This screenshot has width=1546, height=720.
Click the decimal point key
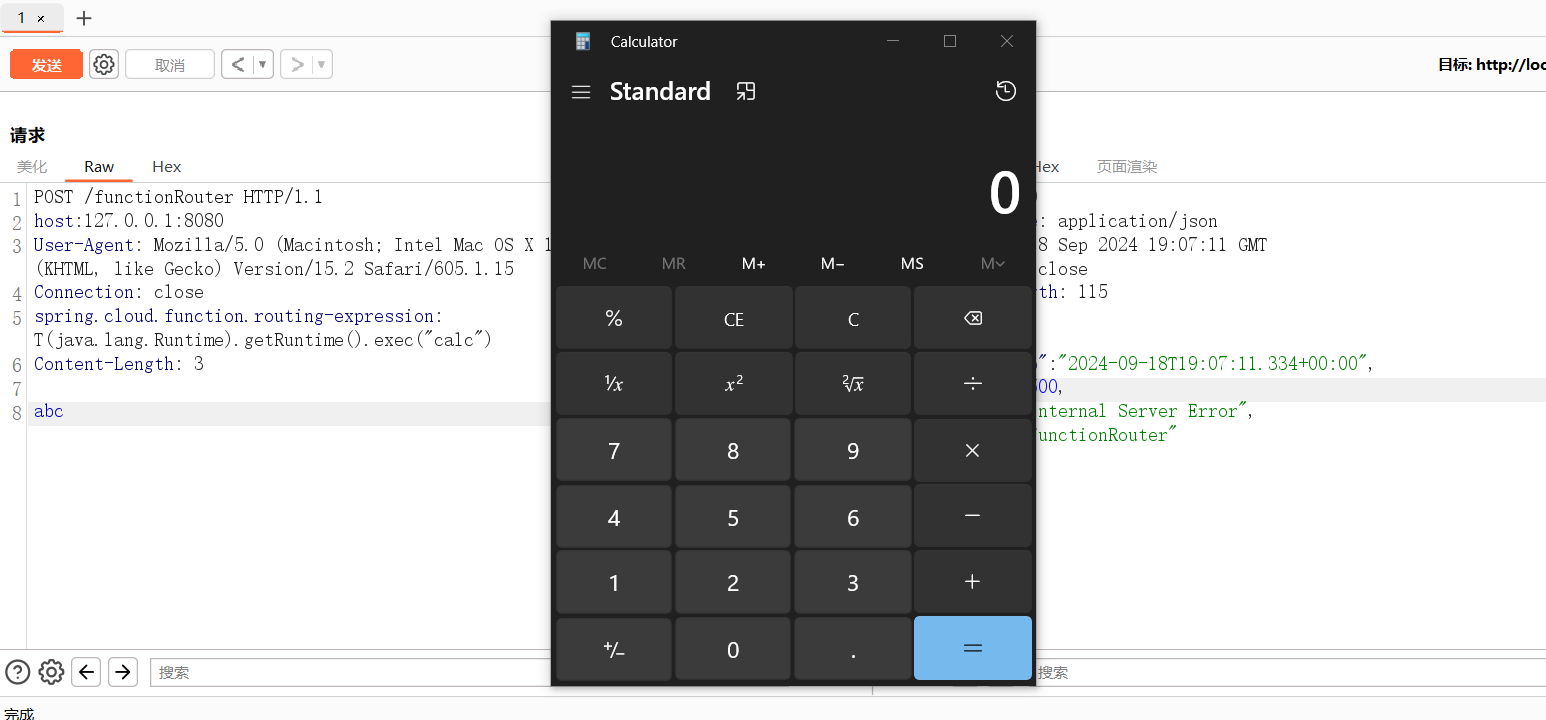[853, 649]
